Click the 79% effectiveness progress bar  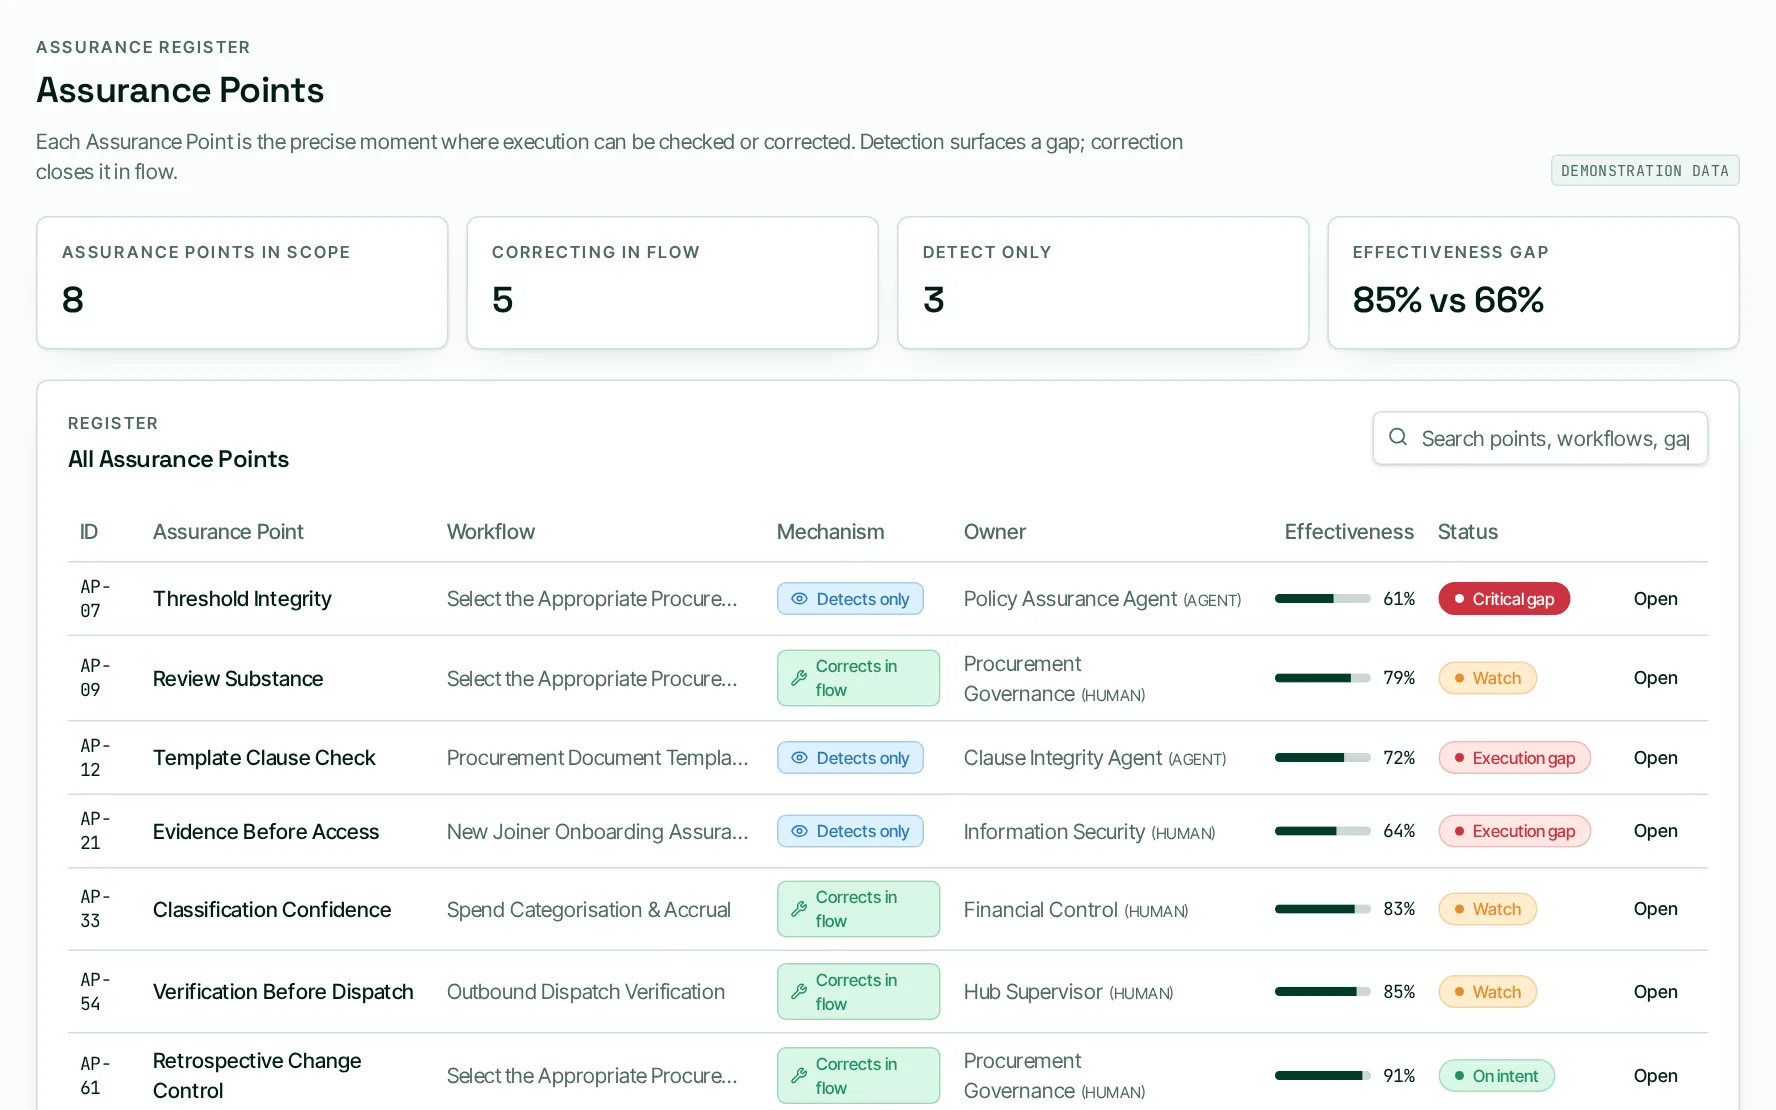click(x=1322, y=678)
